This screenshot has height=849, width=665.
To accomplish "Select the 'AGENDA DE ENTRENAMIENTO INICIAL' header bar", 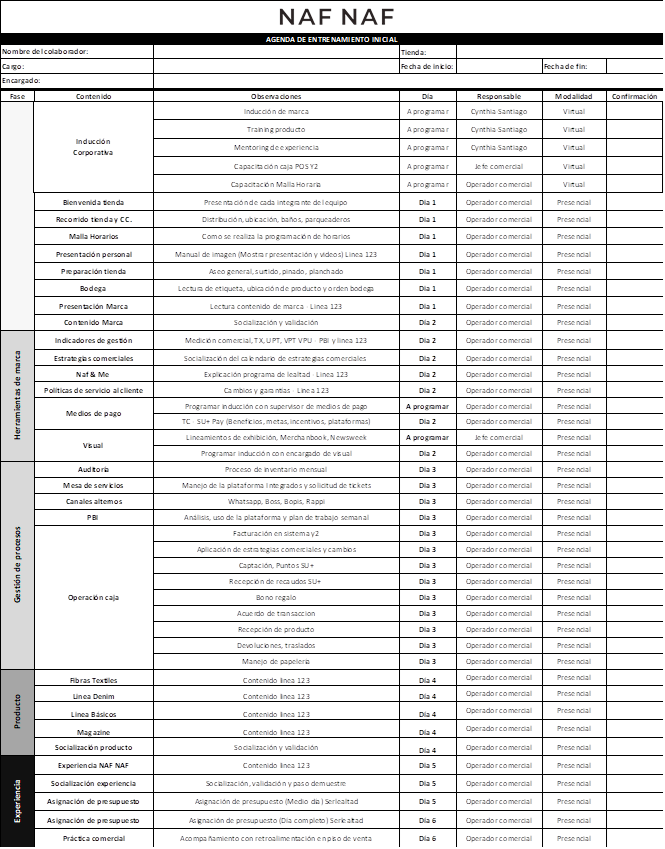I will [x=332, y=39].
